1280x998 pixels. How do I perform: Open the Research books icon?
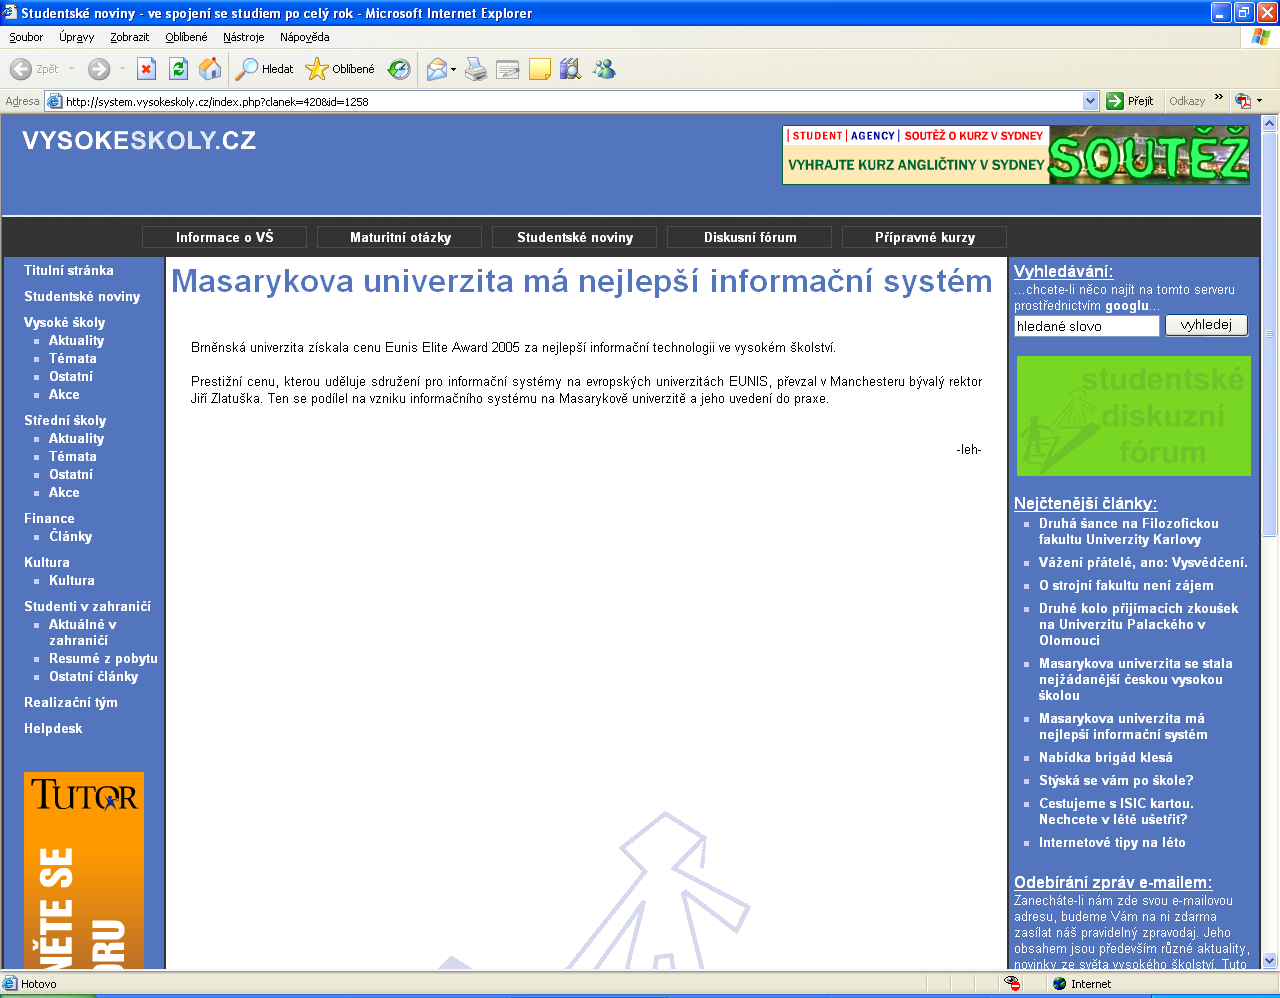[571, 69]
